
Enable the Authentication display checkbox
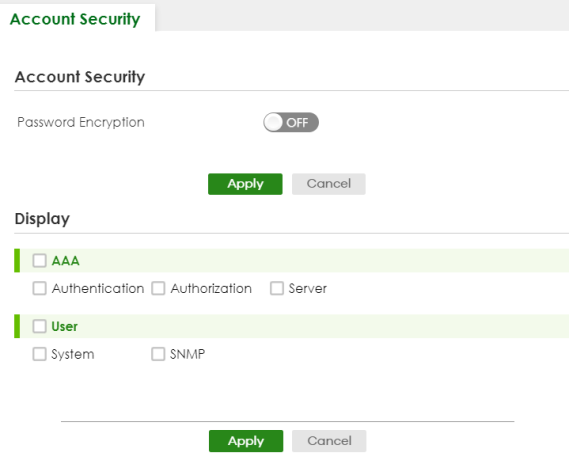point(39,288)
